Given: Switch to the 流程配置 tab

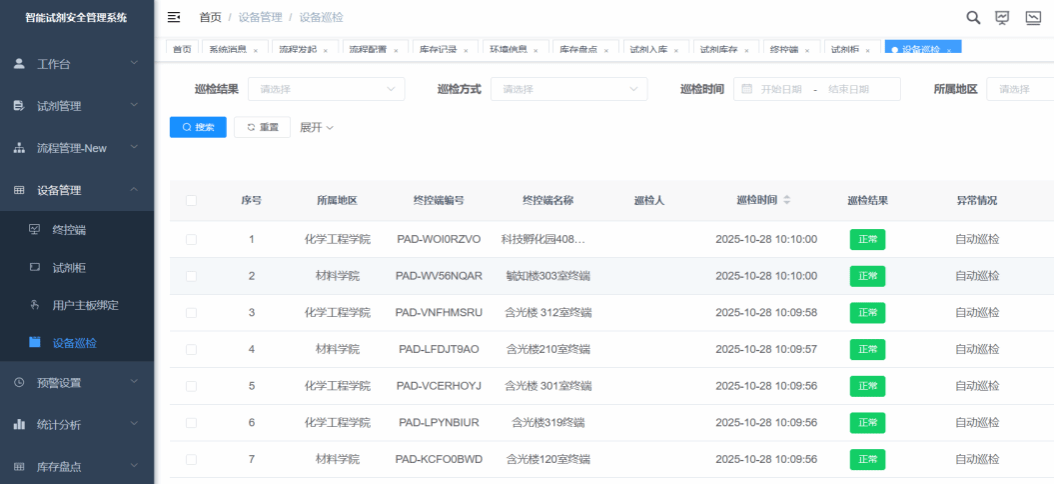Looking at the screenshot, I should click(x=368, y=48).
